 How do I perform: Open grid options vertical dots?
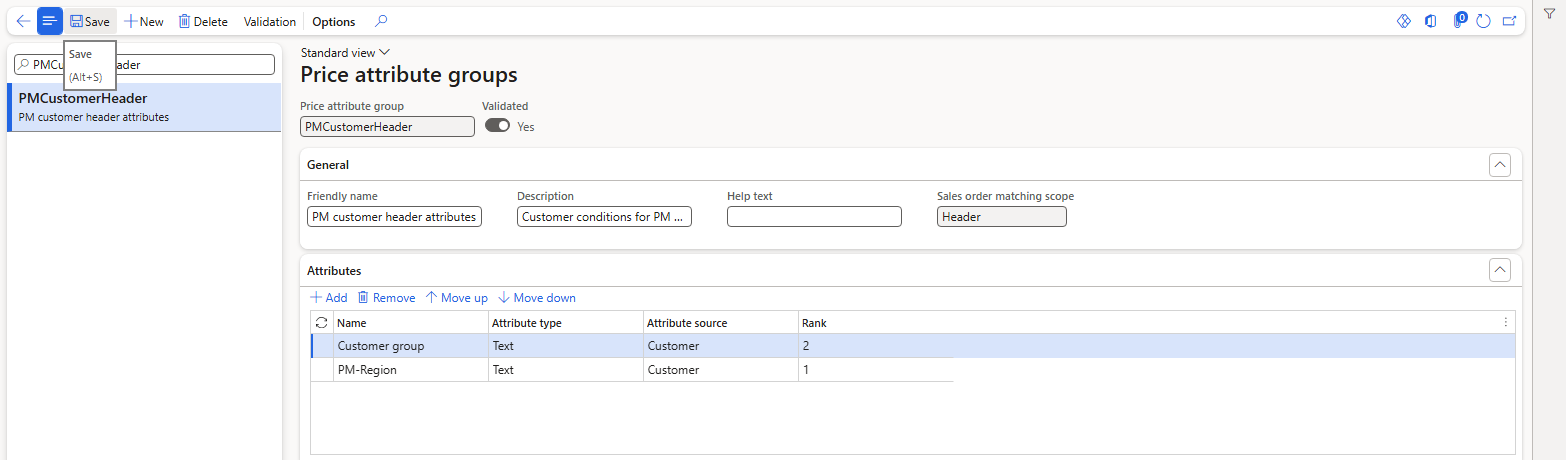1506,322
